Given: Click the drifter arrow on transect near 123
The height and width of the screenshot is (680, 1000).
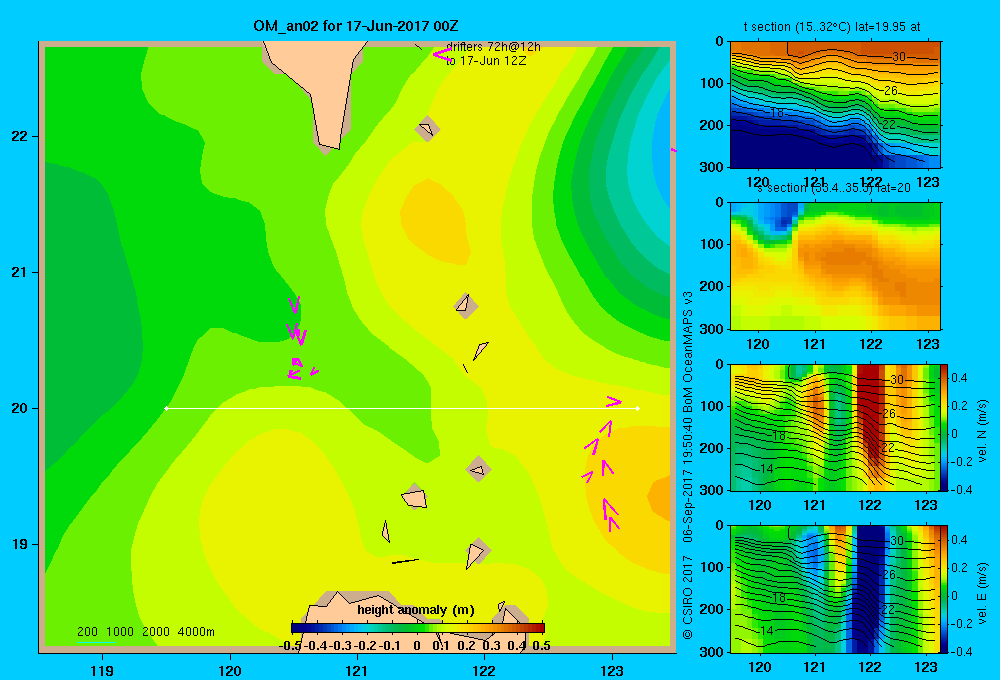Looking at the screenshot, I should [x=614, y=401].
